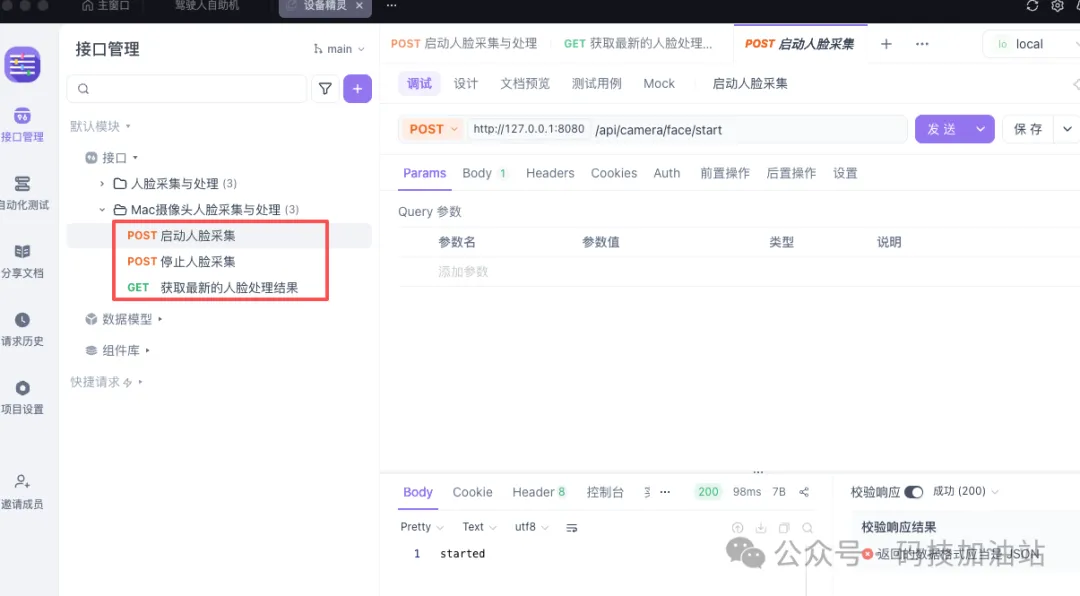The height and width of the screenshot is (596, 1080).
Task: Open the 接口管理 sidebar section
Action: 22,125
